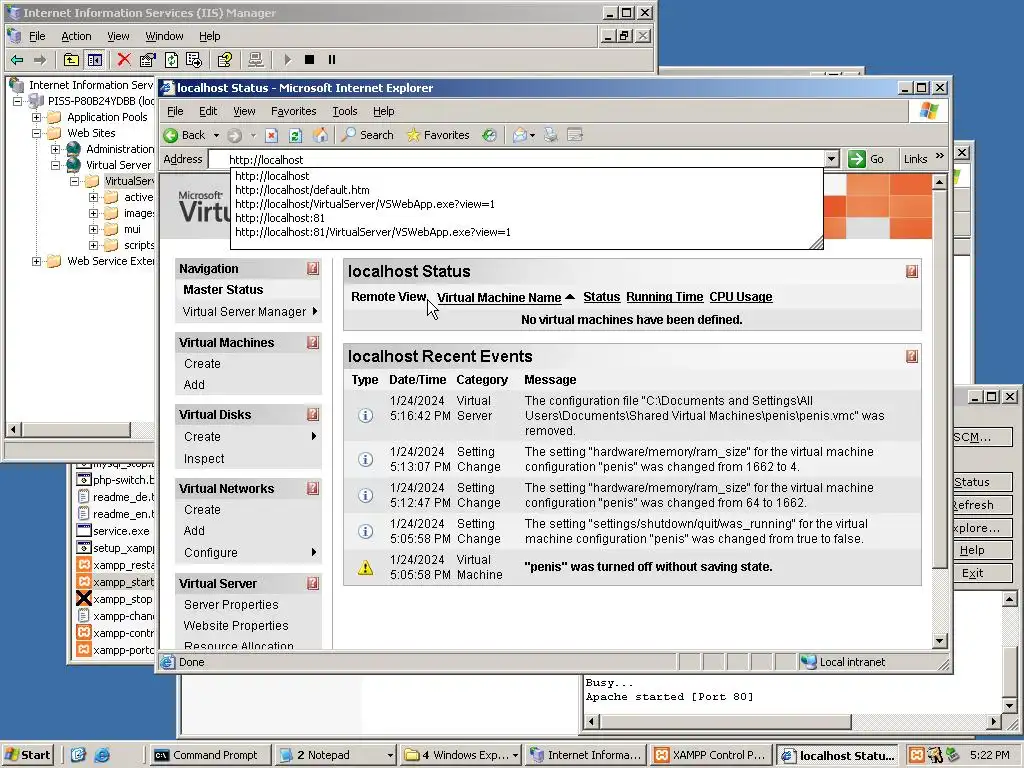
Task: Open the Back button history dropdown arrow
Action: 216,136
